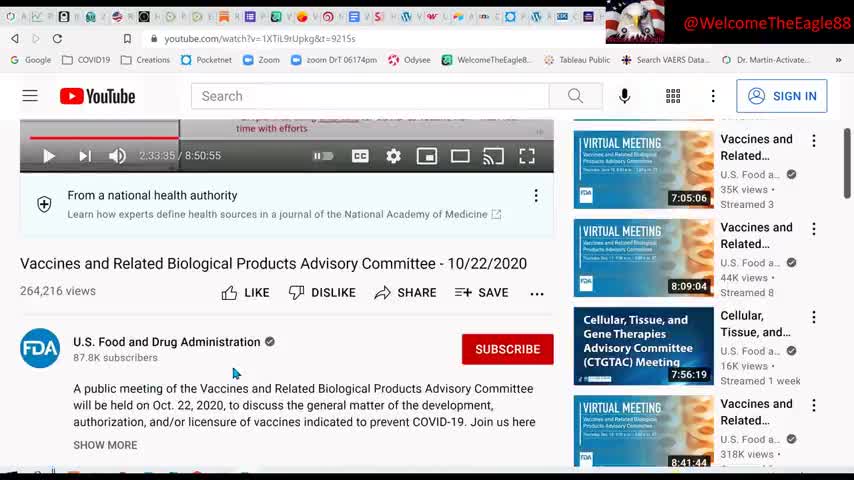
Task: Enter full screen mode
Action: [527, 156]
